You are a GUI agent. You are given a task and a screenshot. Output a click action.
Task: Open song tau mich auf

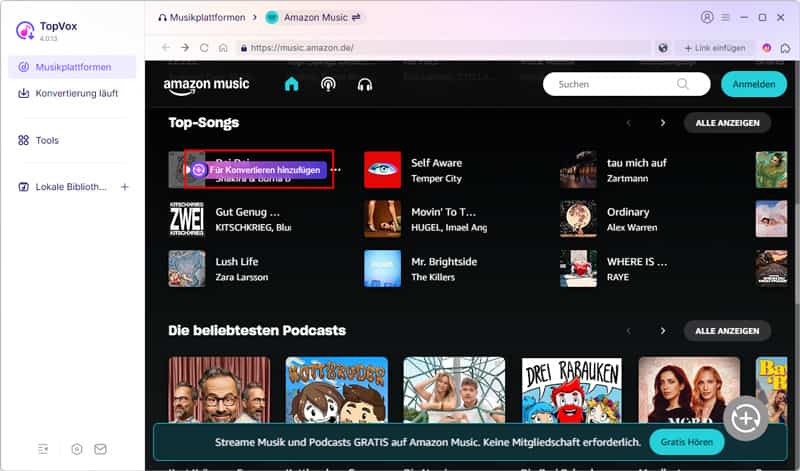(x=637, y=163)
